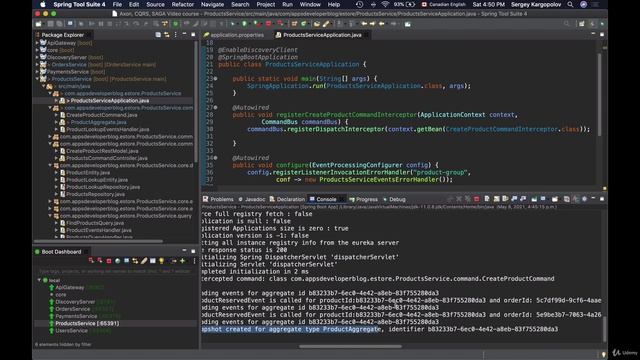Click the green plus in Boot Dashboard

(182, 261)
